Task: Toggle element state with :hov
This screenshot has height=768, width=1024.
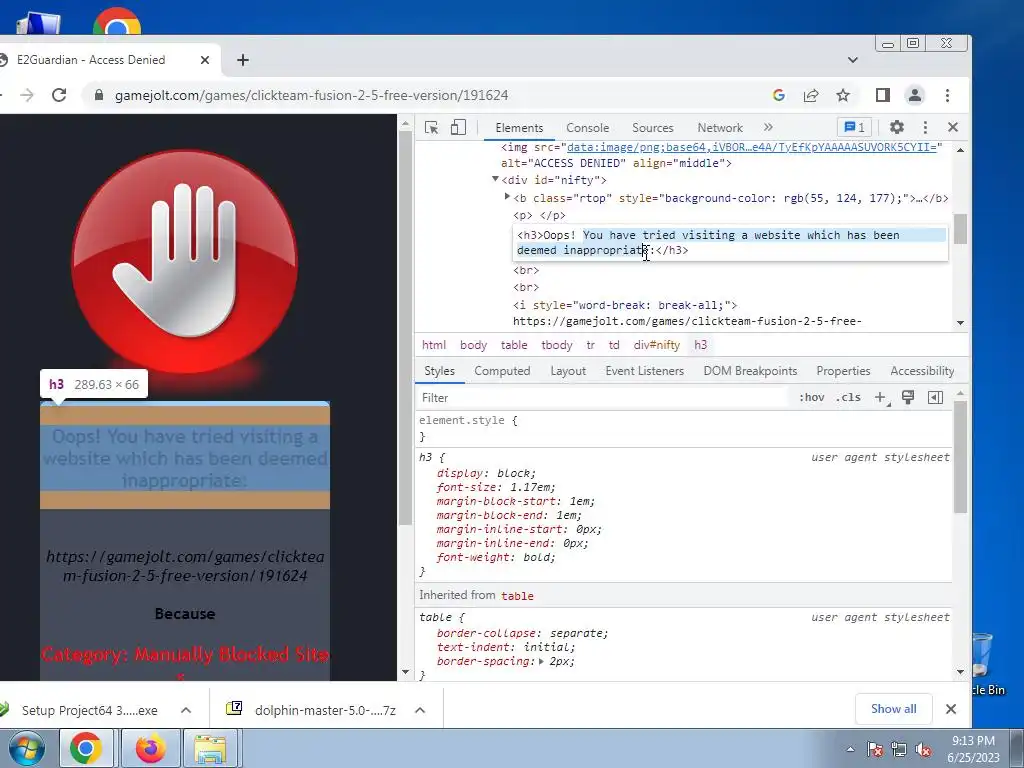Action: click(x=812, y=398)
